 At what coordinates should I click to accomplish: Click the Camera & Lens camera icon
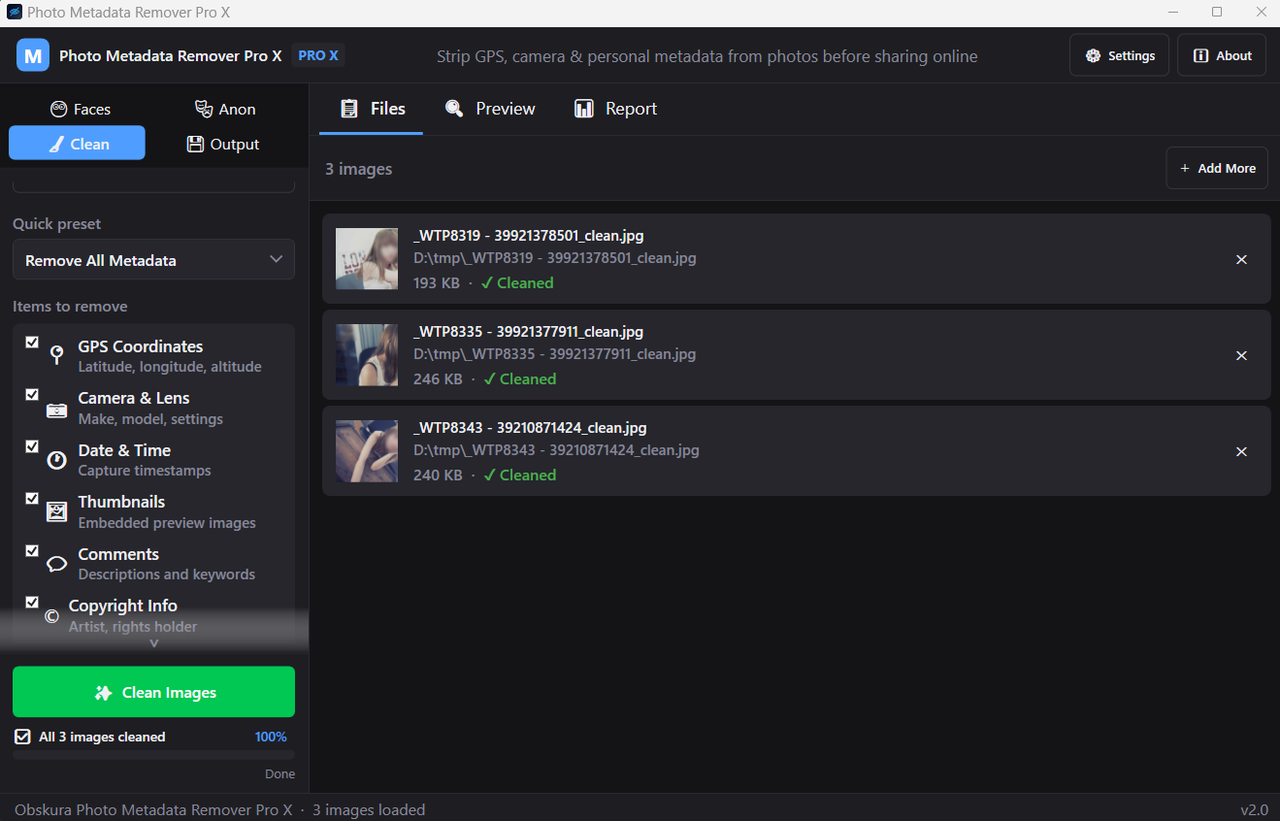click(57, 409)
